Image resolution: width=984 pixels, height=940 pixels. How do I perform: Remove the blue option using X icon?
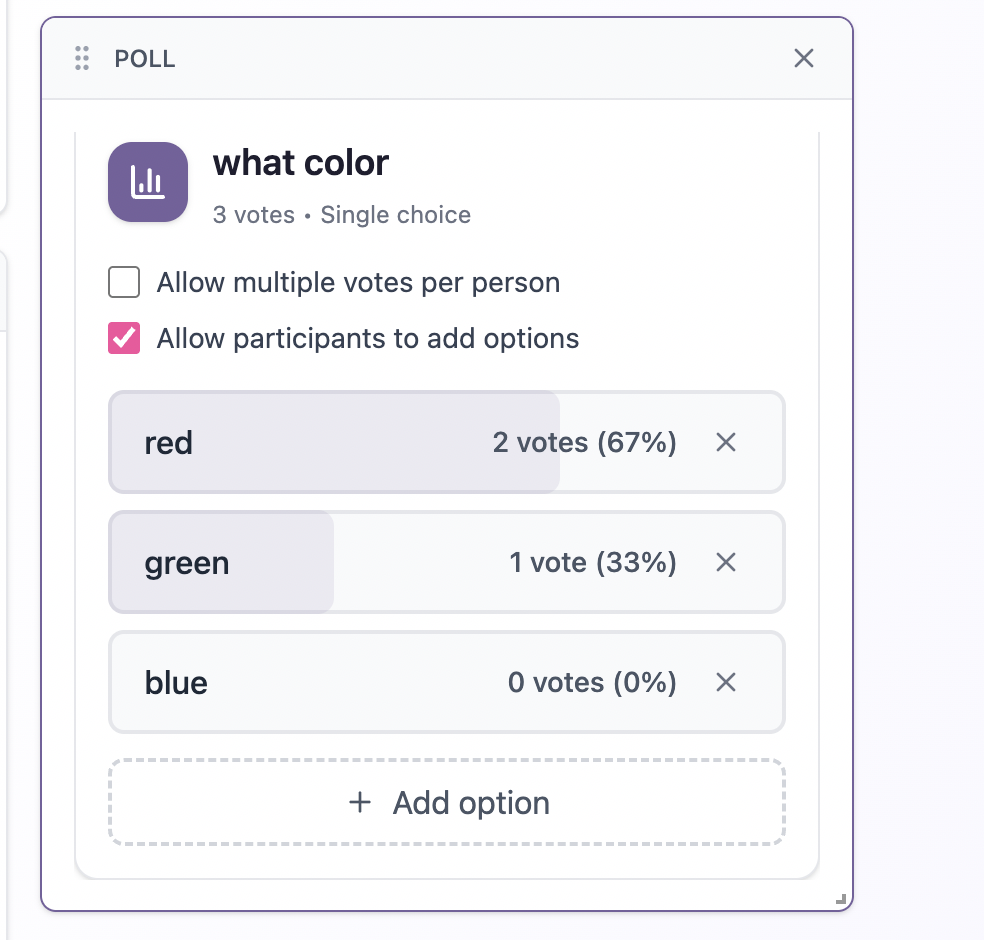726,682
